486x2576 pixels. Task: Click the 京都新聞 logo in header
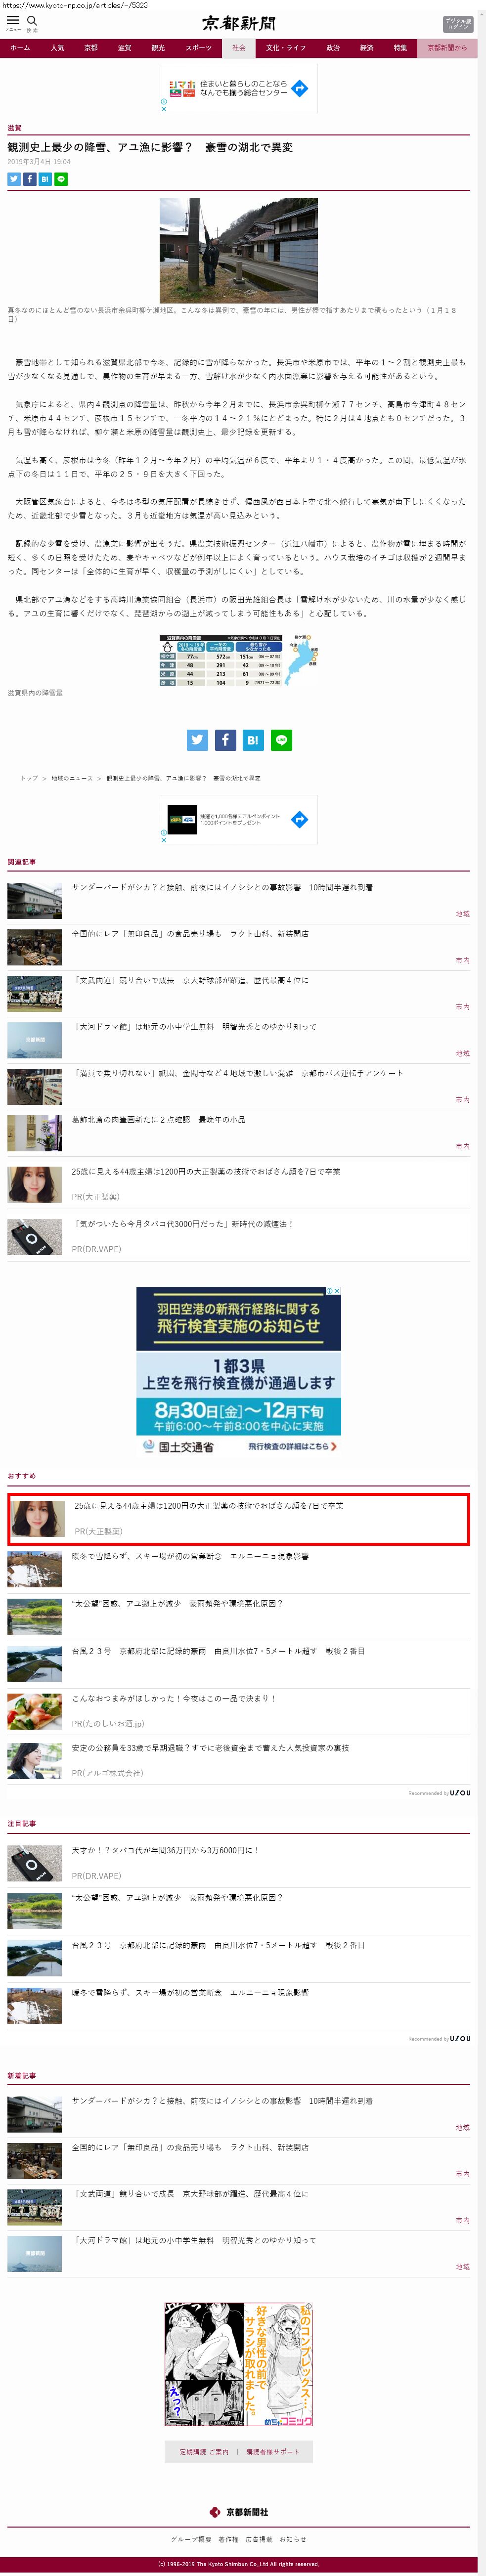click(x=239, y=23)
